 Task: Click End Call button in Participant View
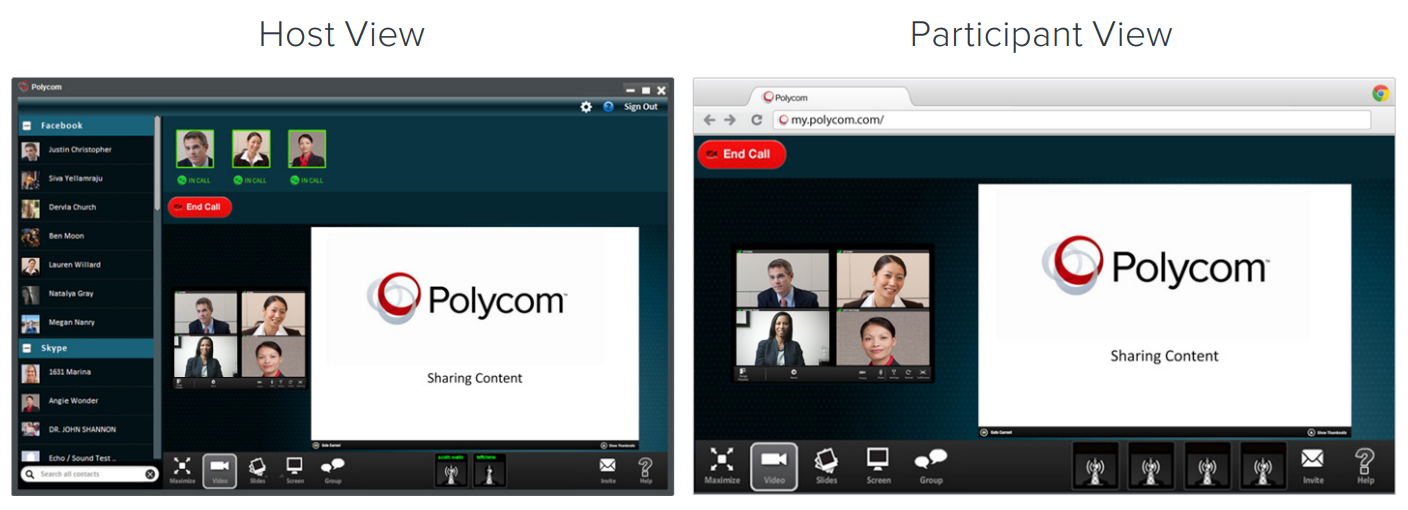741,154
